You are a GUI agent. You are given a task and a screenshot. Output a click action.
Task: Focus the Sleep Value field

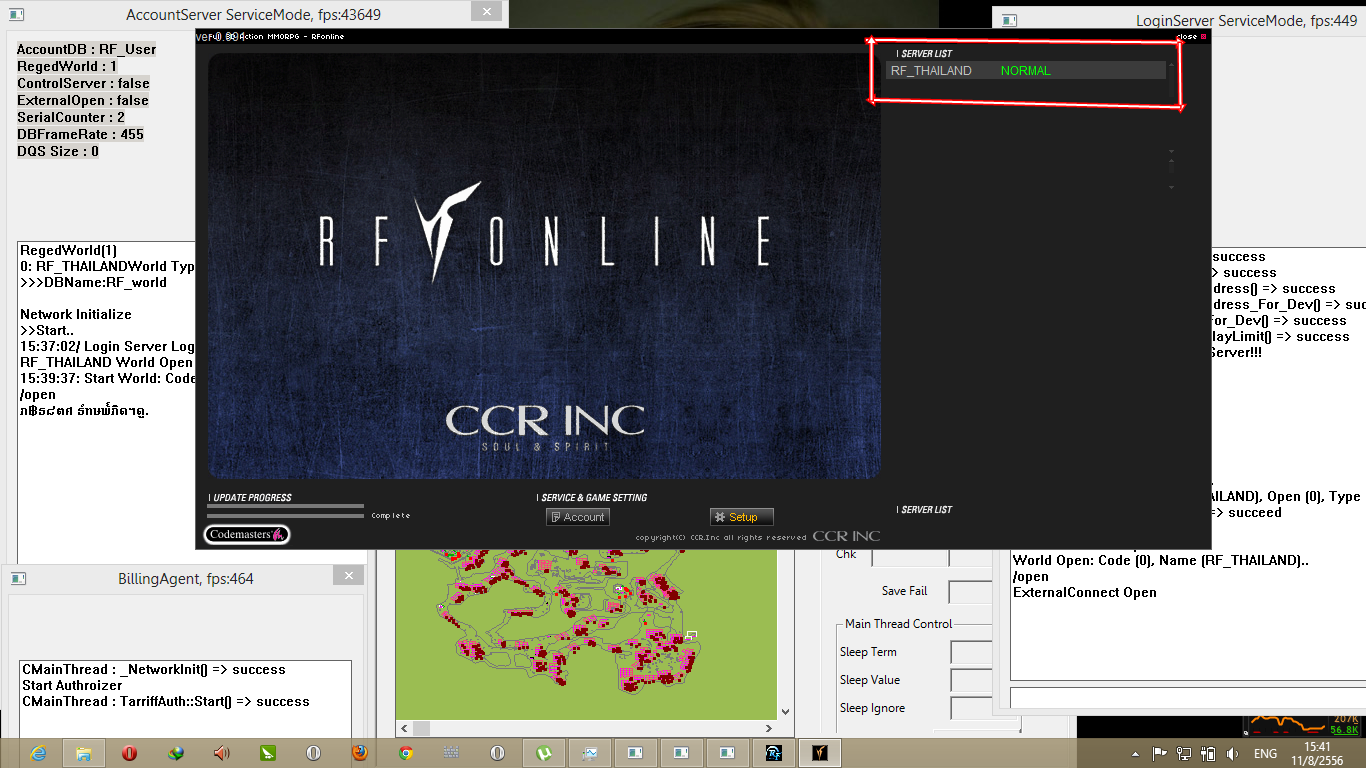[971, 680]
